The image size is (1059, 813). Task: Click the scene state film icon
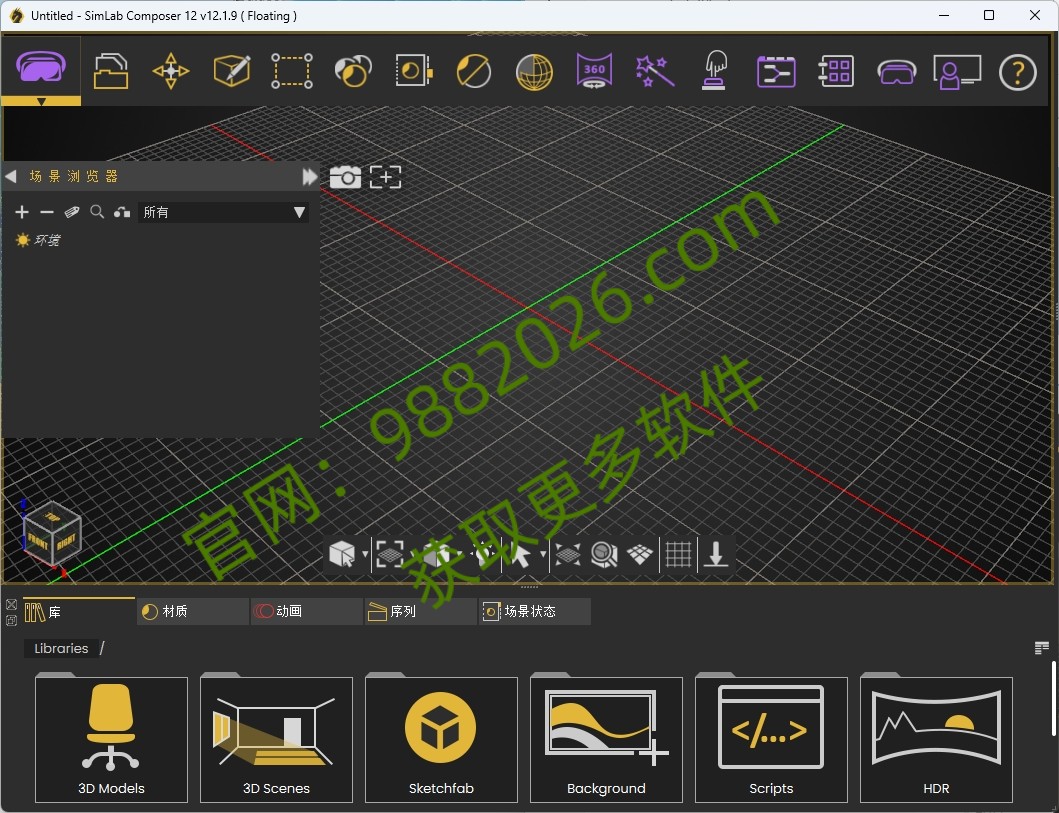[x=413, y=71]
